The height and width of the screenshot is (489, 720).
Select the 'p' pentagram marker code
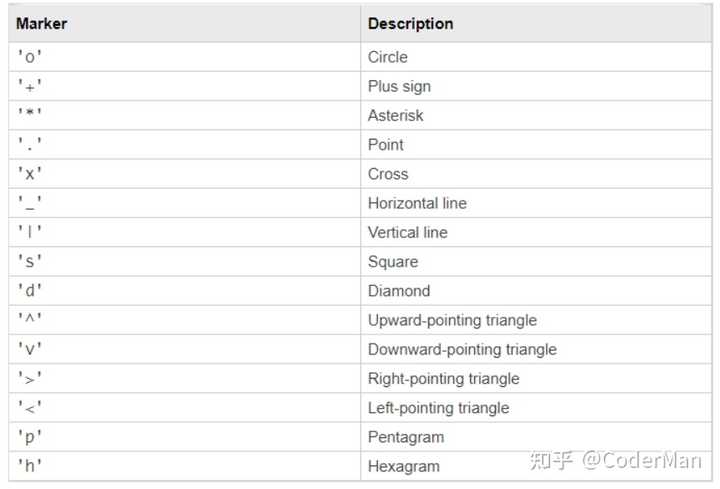[x=29, y=437]
